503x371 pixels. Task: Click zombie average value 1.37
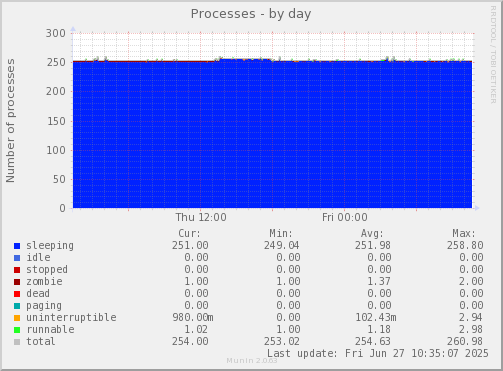[x=379, y=281]
